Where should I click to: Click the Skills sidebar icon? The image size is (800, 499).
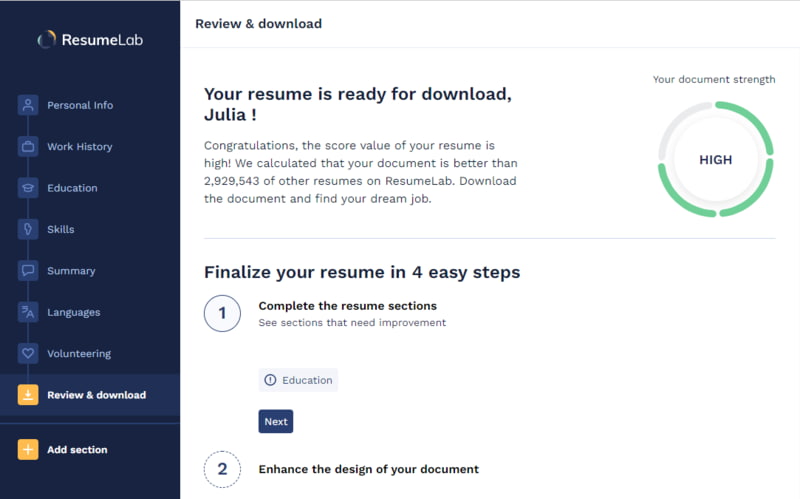click(x=28, y=229)
